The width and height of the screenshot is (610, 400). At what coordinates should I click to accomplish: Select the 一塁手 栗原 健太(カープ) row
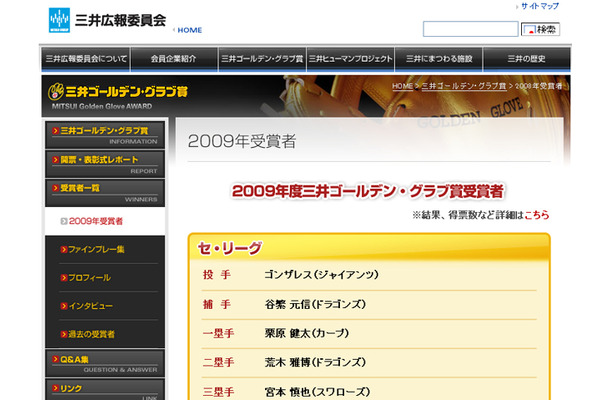pyautogui.click(x=369, y=333)
